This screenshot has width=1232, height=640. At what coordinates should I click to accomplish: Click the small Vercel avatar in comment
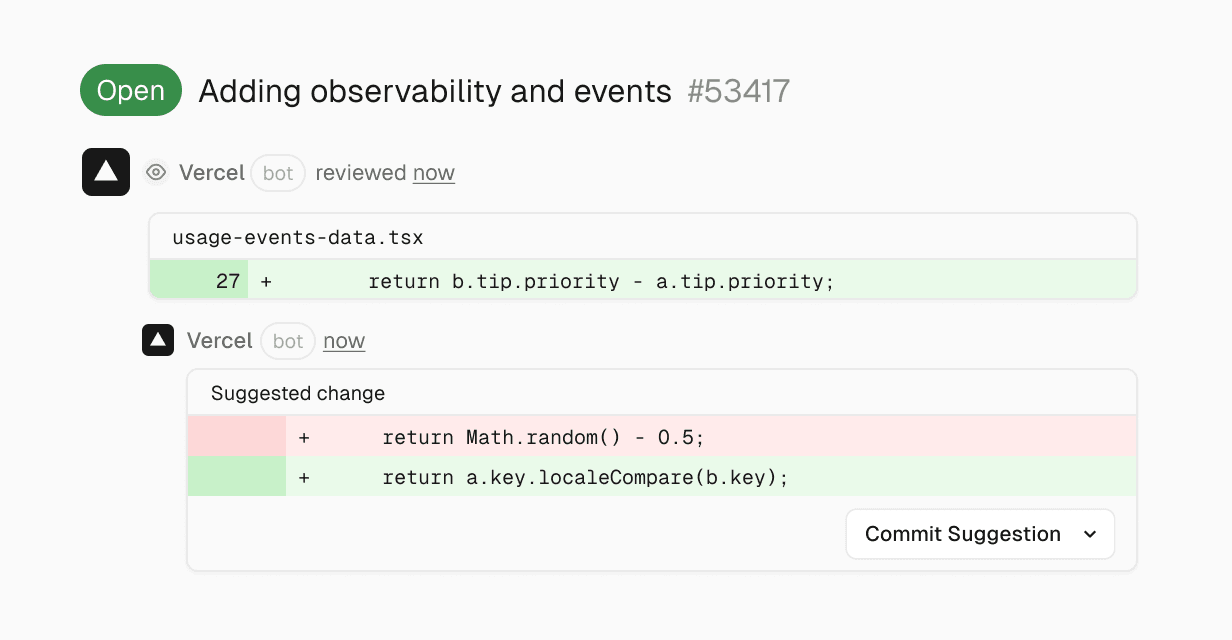coord(158,341)
